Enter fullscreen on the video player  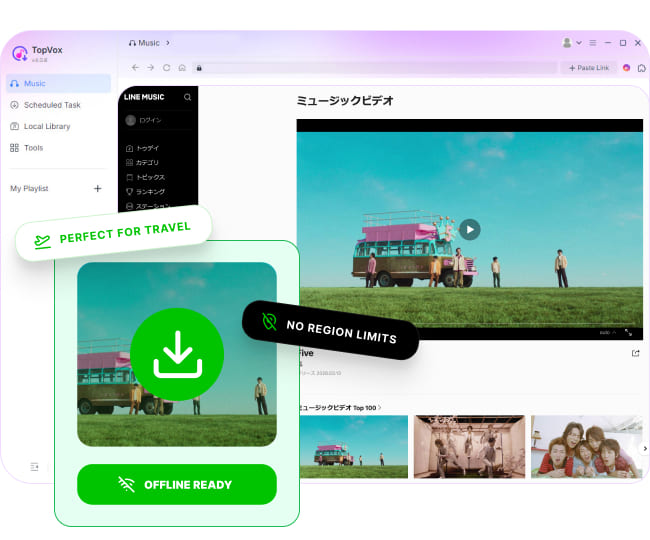628,332
